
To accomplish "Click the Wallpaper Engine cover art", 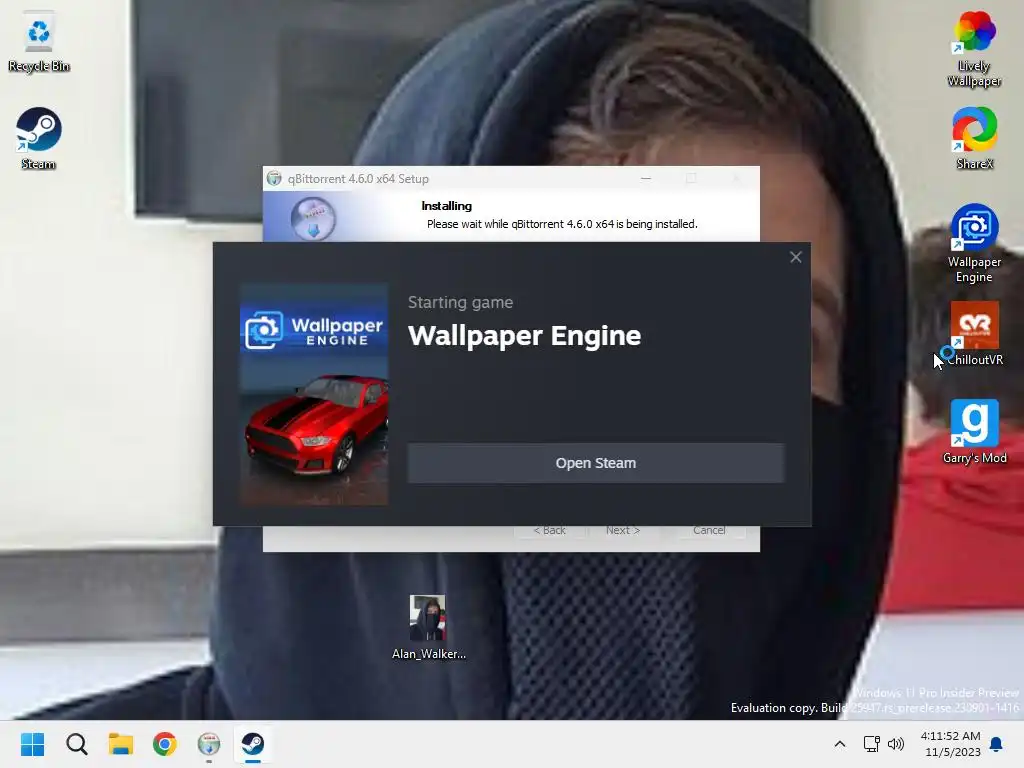I will [x=314, y=394].
